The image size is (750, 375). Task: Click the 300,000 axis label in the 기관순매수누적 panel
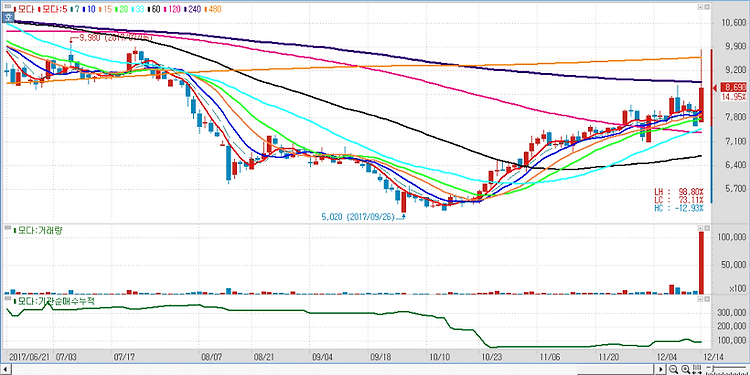[733, 313]
